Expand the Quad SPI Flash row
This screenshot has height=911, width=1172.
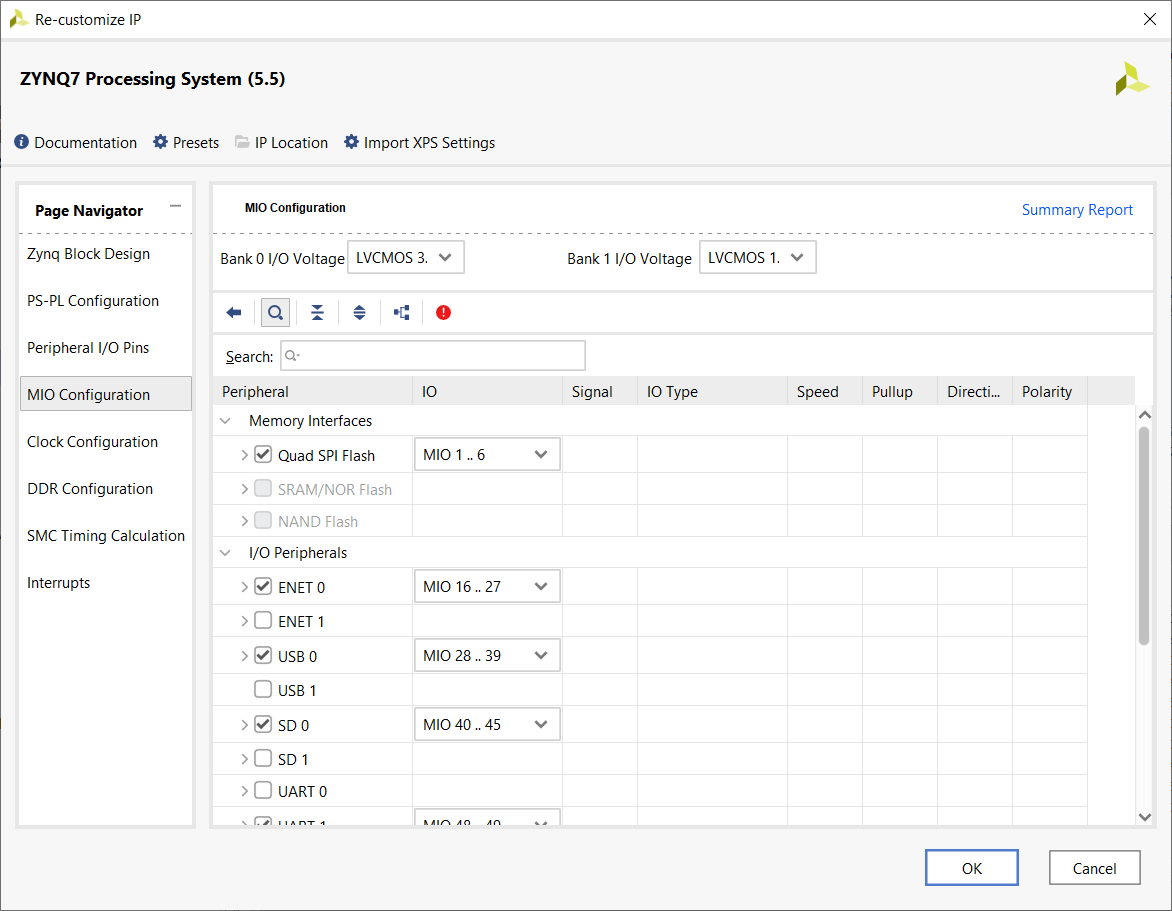tap(244, 455)
